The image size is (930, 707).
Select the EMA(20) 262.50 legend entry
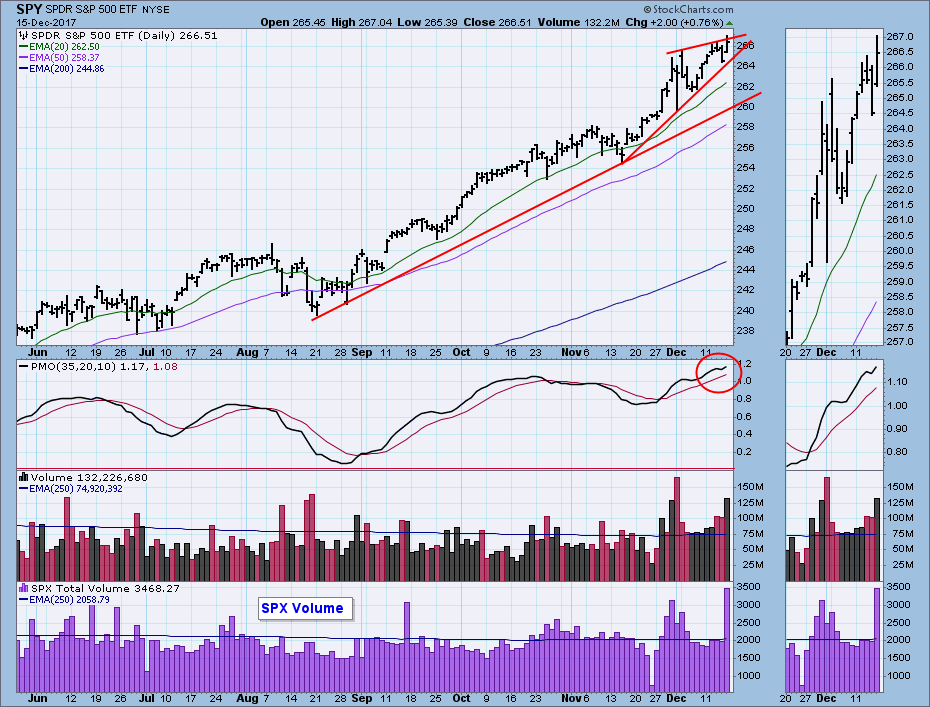(x=64, y=47)
